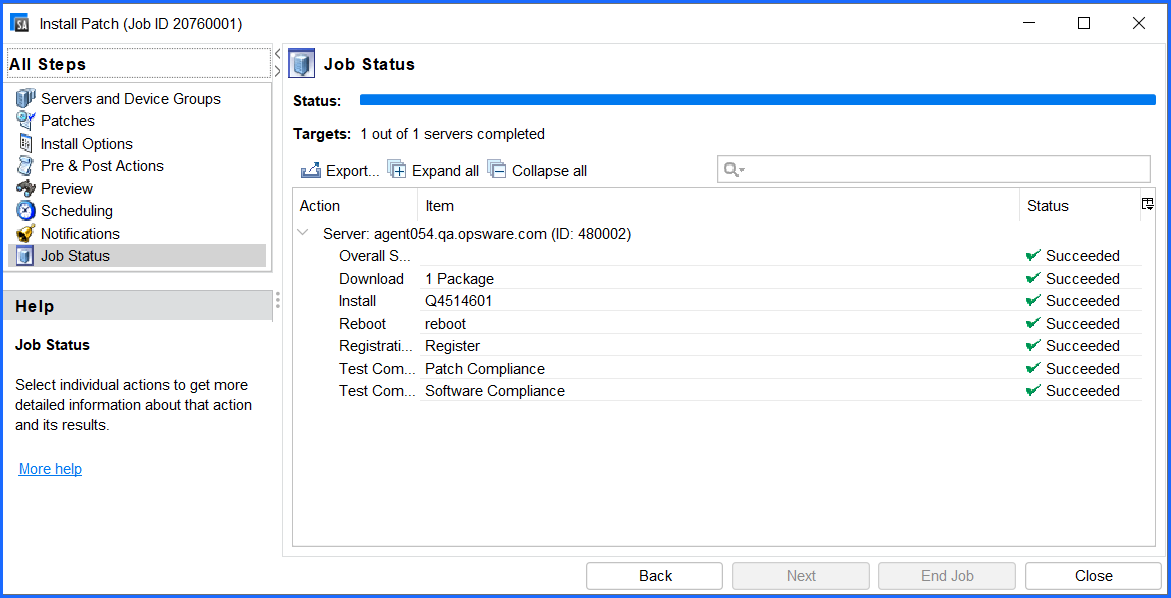
Task: Collapse the agent054.qa.opsware.com server node
Action: pos(304,234)
